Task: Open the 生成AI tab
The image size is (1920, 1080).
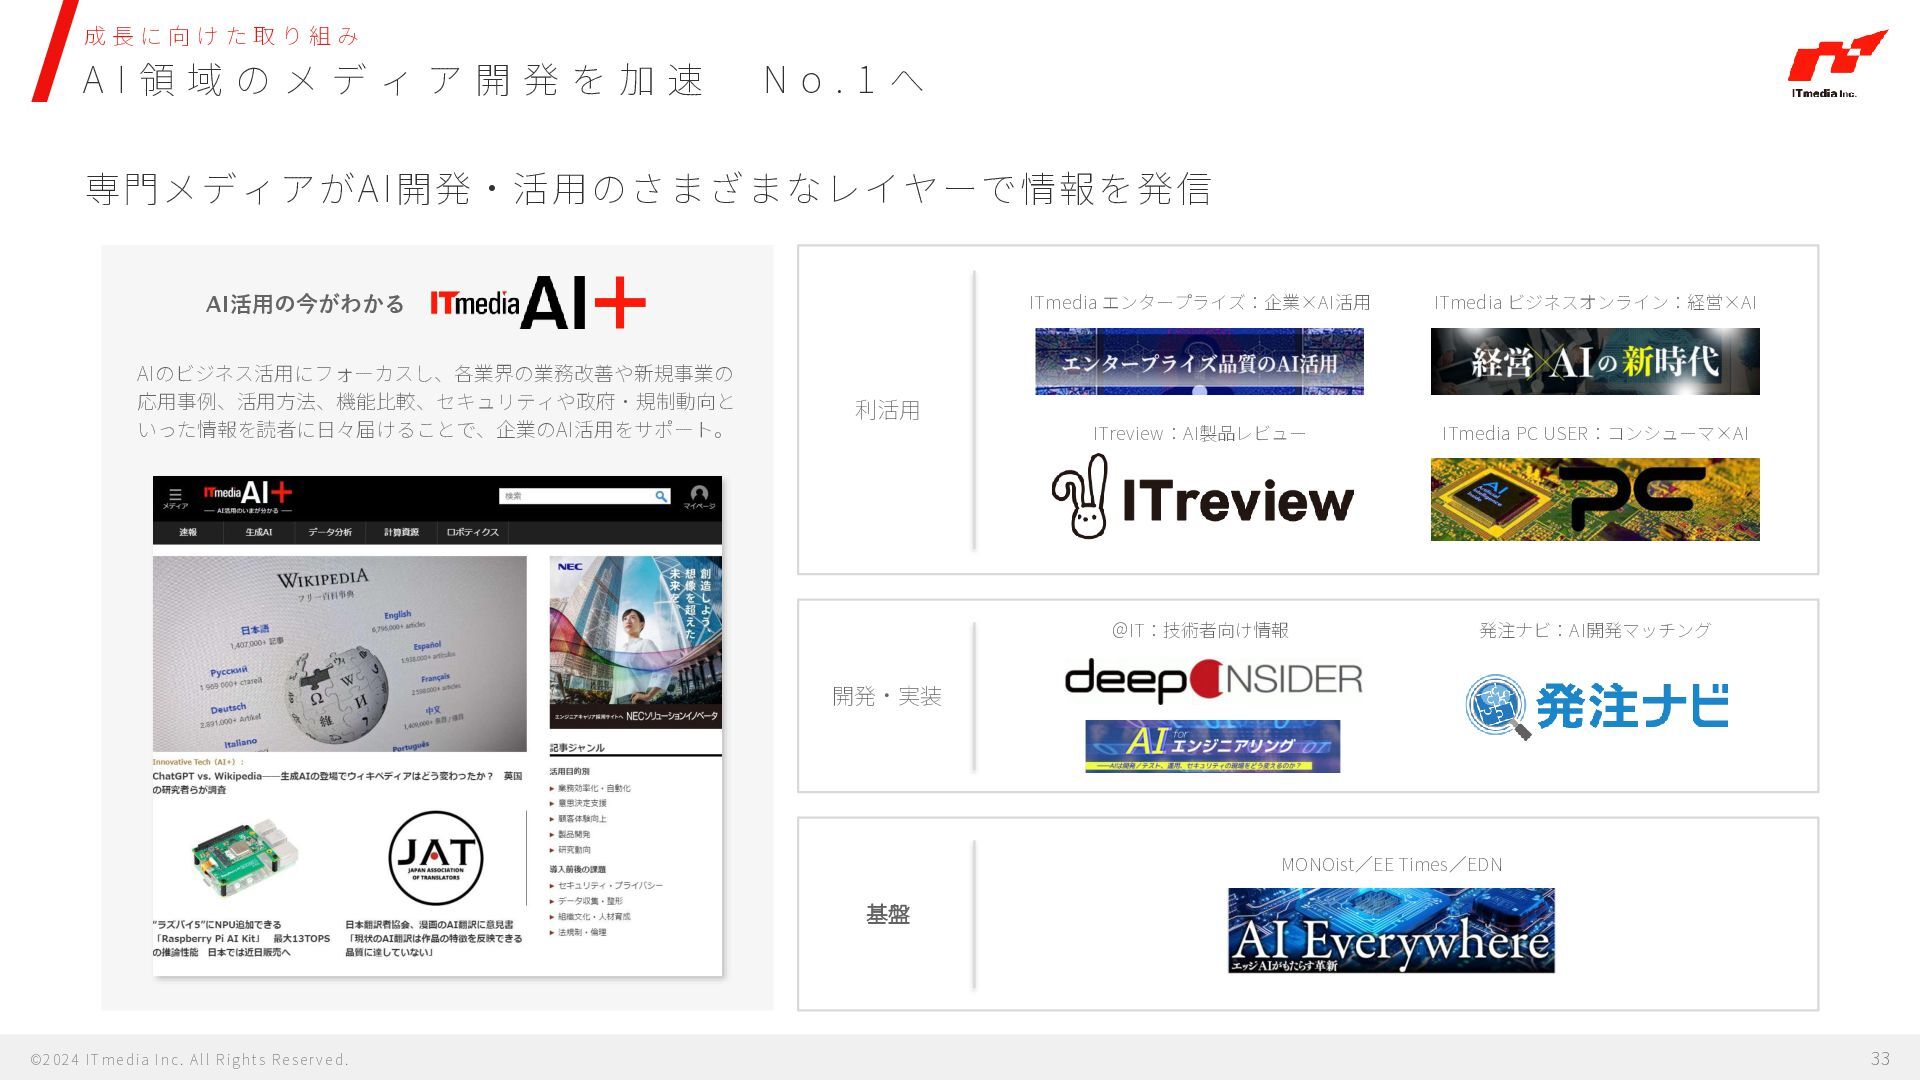Action: (x=258, y=532)
